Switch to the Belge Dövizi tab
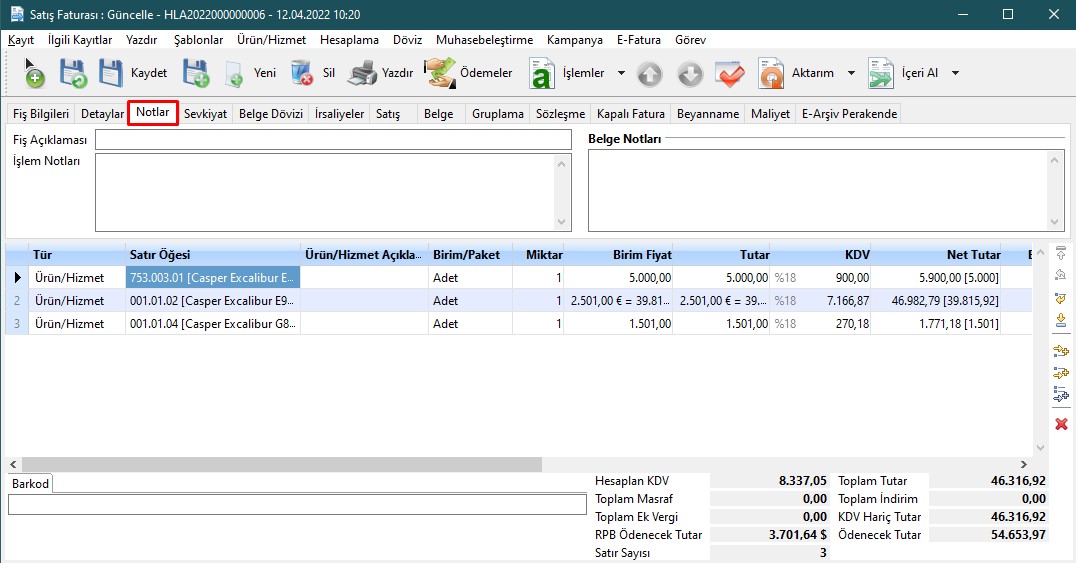This screenshot has width=1076, height=563. coord(270,114)
